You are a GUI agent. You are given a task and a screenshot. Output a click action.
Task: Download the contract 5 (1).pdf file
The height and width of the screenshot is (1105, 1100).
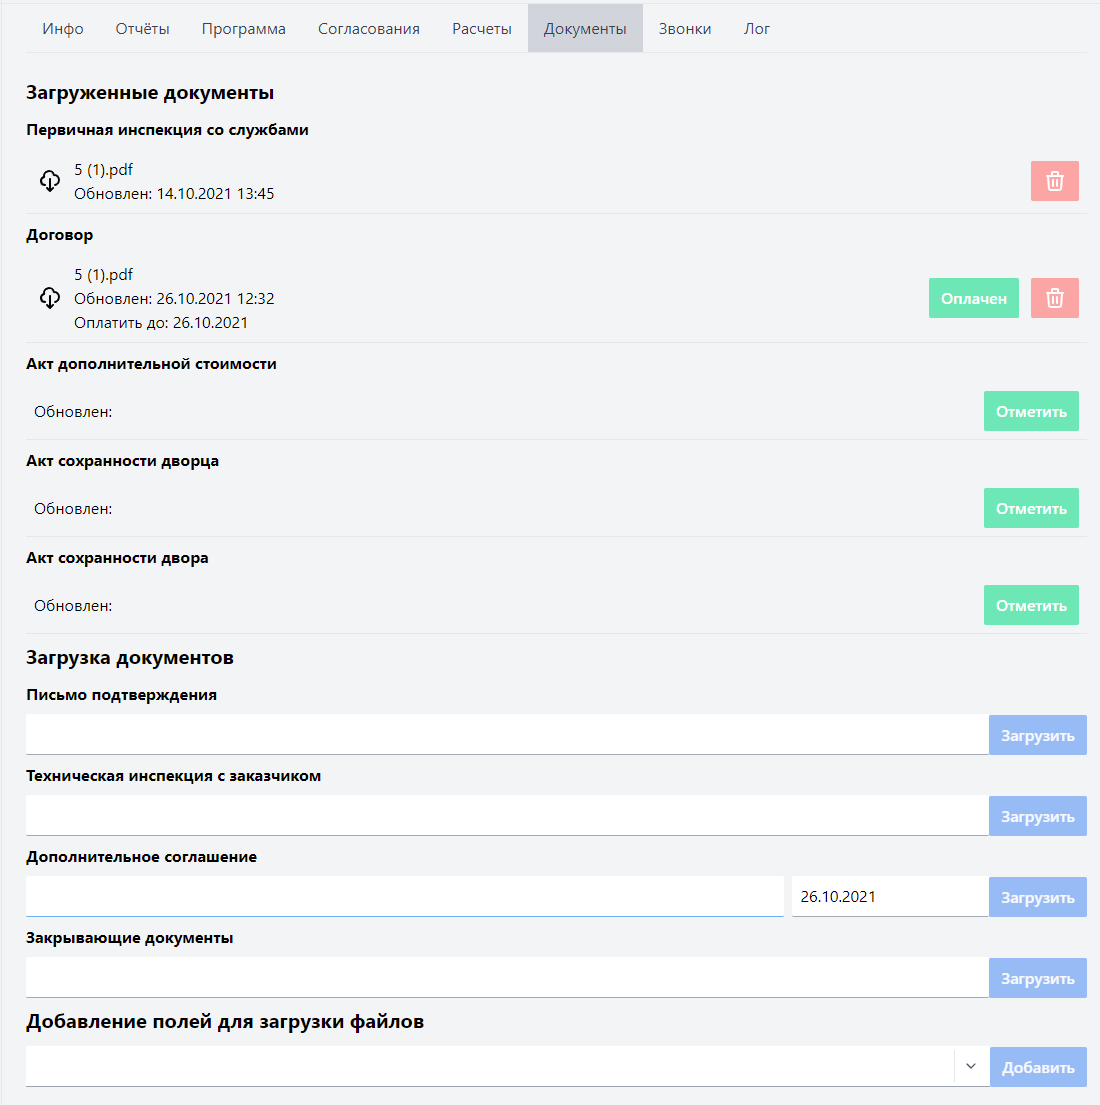pyautogui.click(x=49, y=298)
